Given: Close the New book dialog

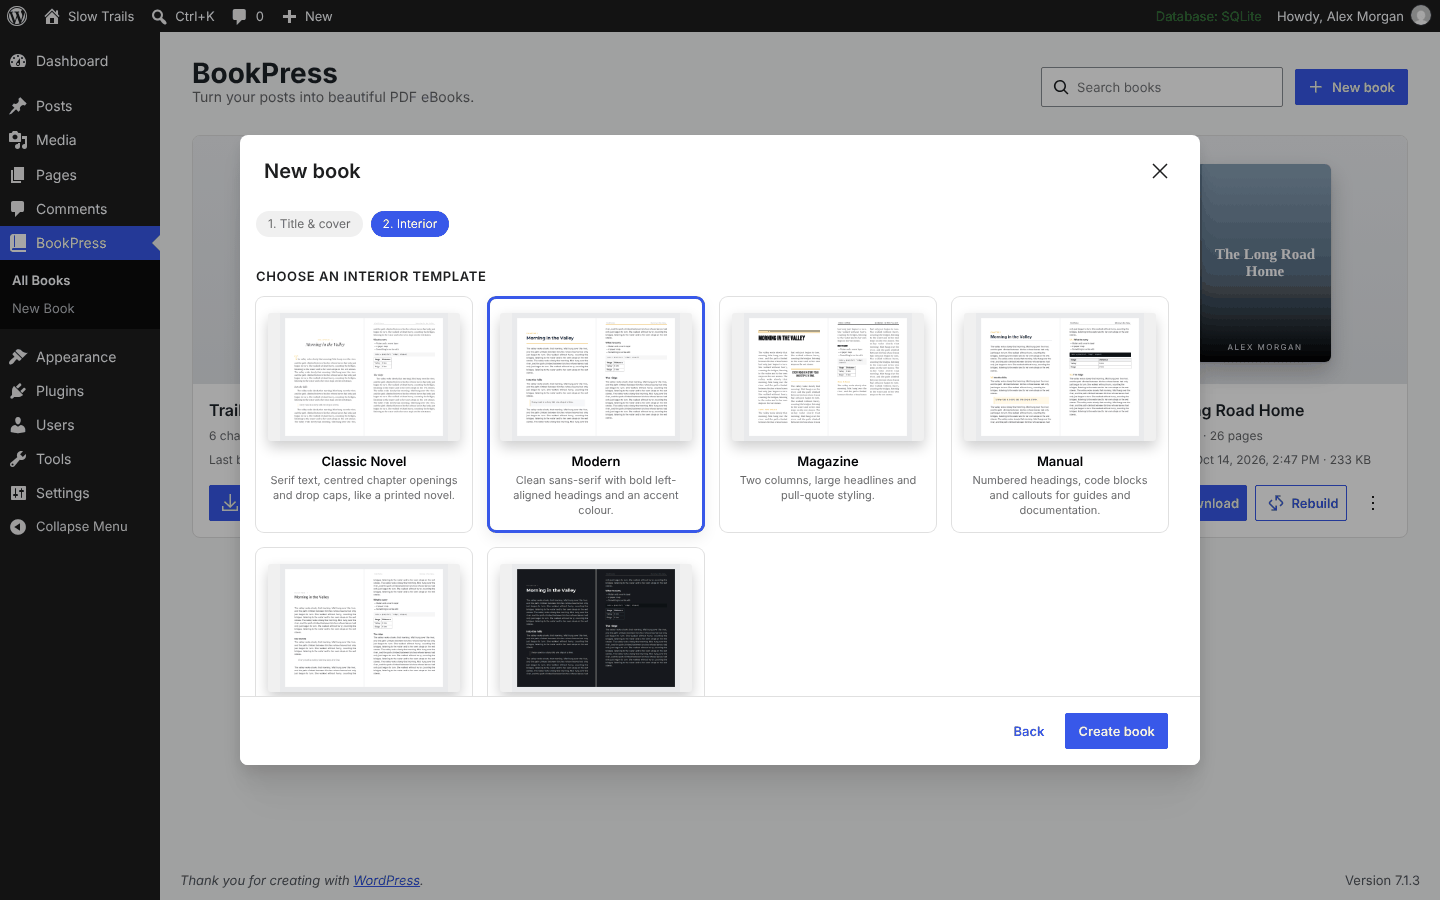Looking at the screenshot, I should pyautogui.click(x=1160, y=171).
